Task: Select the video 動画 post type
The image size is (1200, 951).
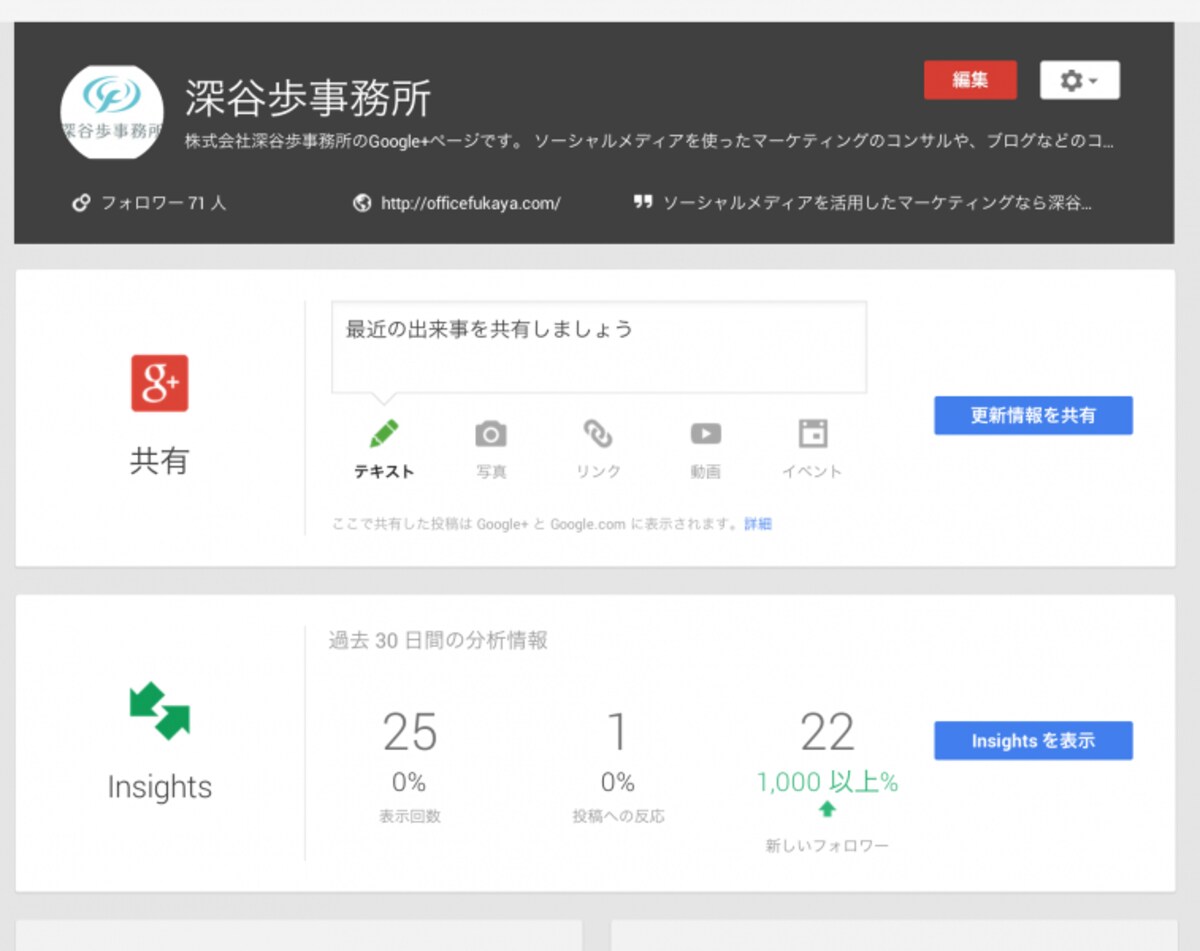Action: [705, 449]
